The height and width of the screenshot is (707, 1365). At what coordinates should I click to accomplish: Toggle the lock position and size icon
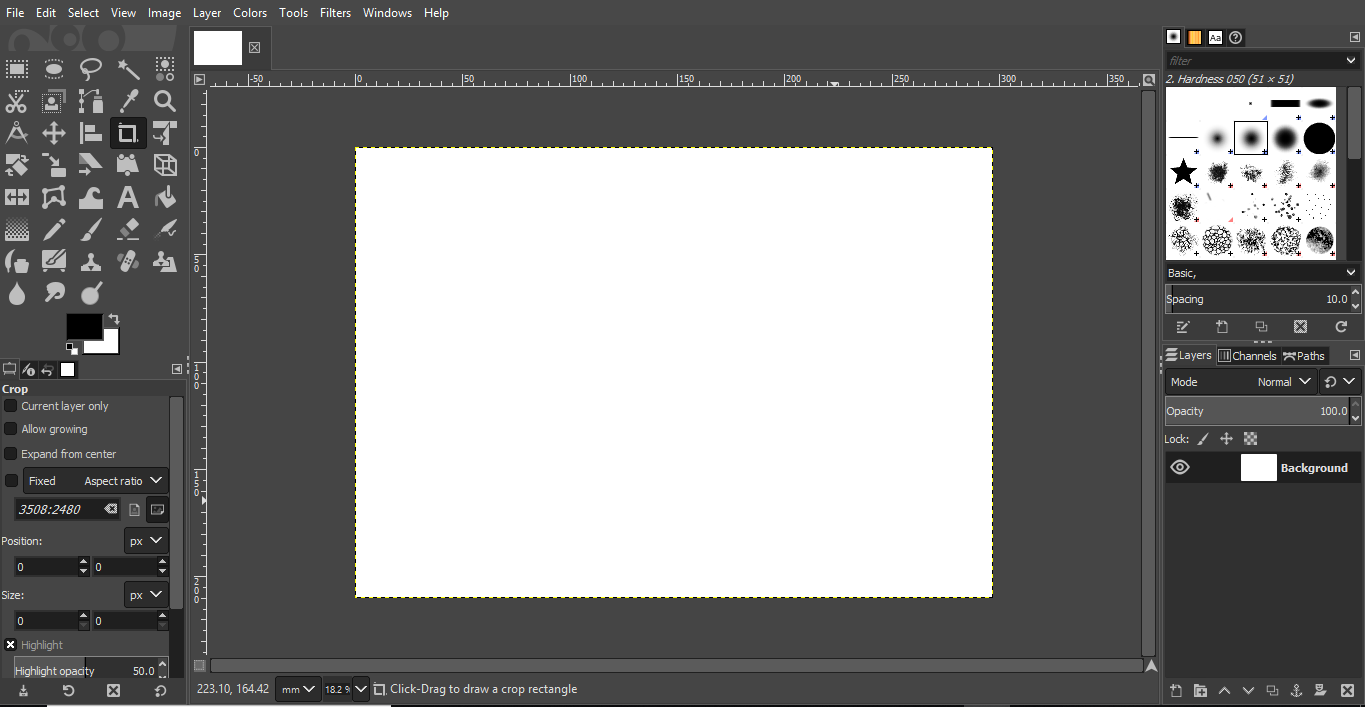1226,439
